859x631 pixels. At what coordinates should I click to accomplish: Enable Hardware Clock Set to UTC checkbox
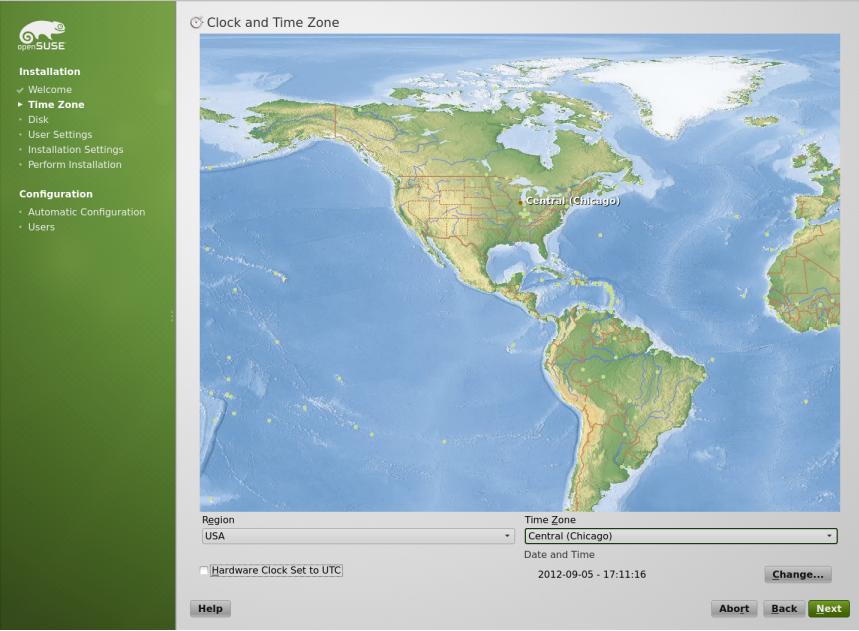coord(204,571)
